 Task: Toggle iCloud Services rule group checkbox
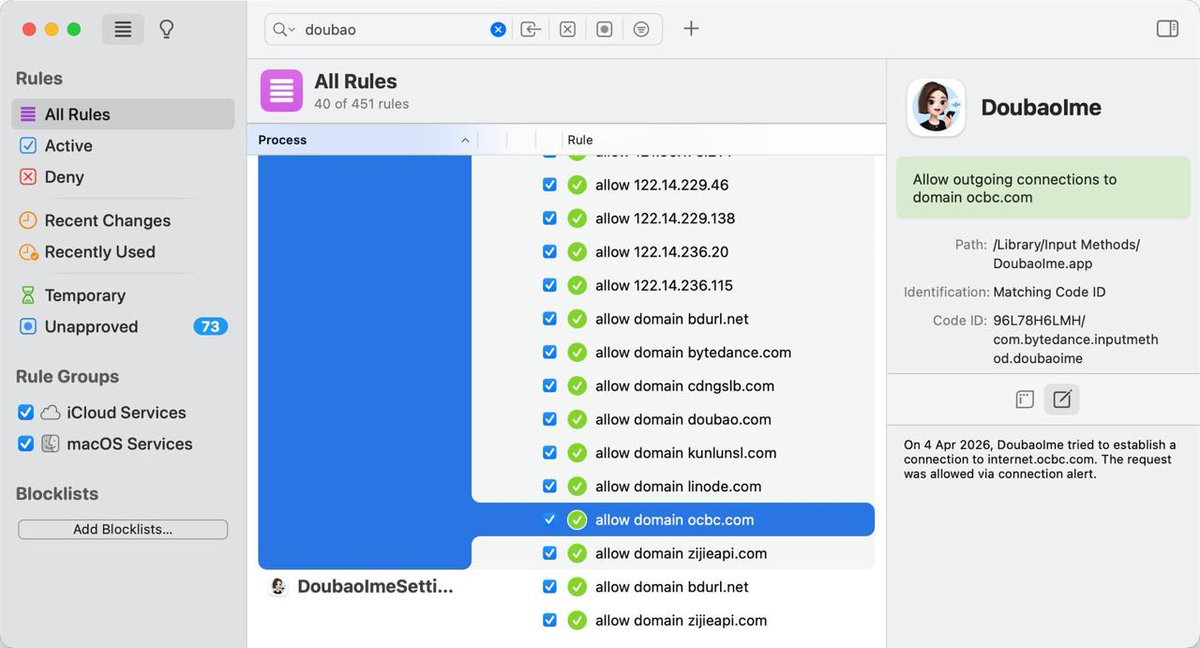coord(26,412)
